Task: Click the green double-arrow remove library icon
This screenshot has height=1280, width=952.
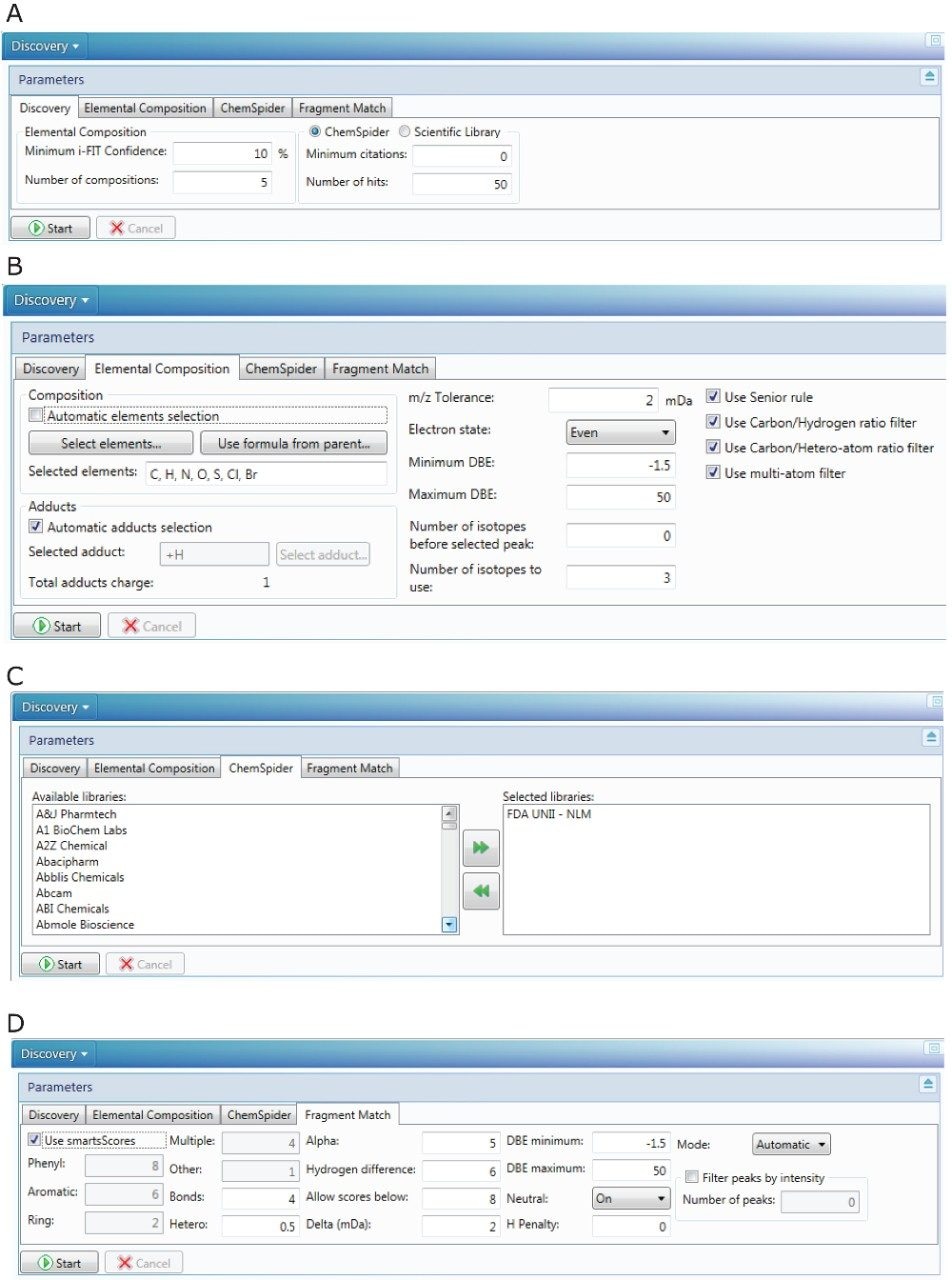Action: 482,890
